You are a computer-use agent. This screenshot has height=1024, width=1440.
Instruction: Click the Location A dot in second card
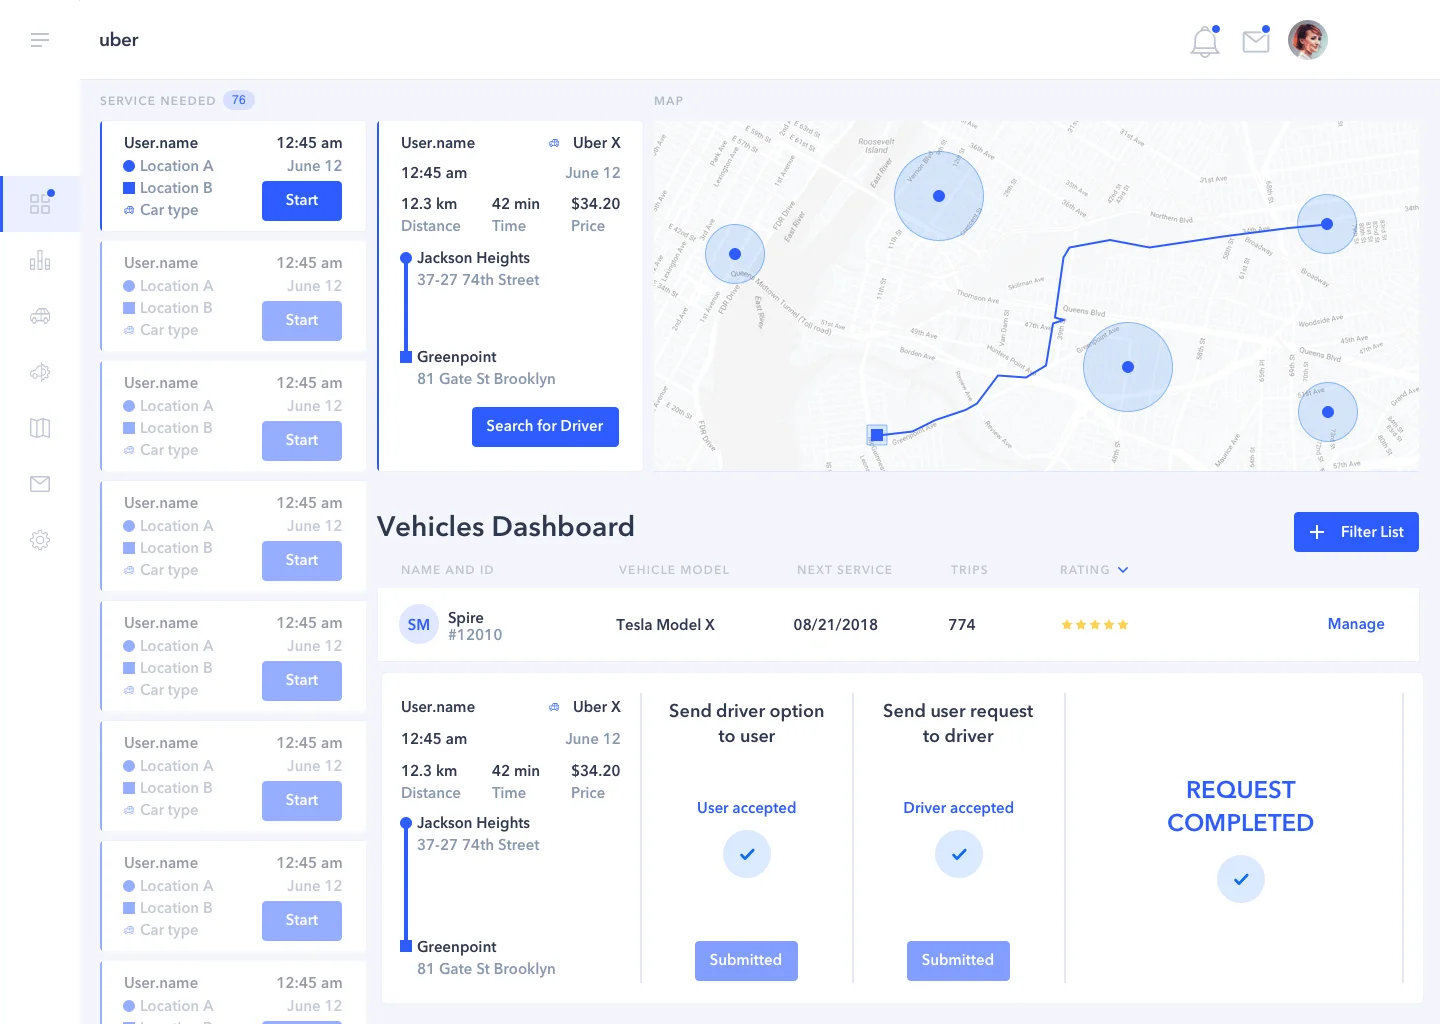(129, 286)
